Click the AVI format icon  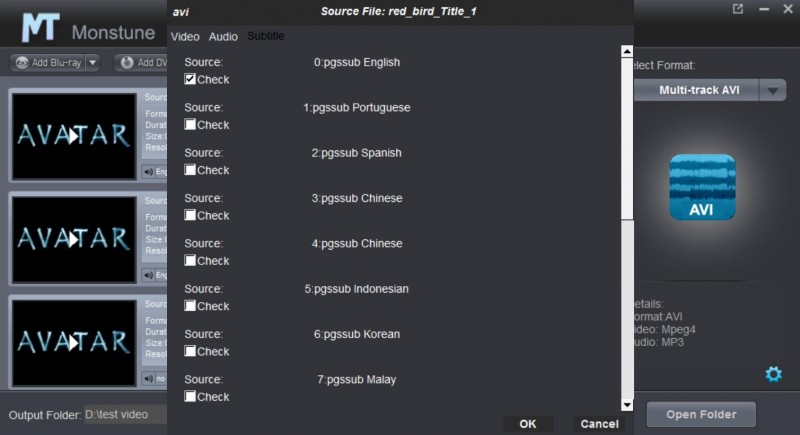tap(701, 187)
